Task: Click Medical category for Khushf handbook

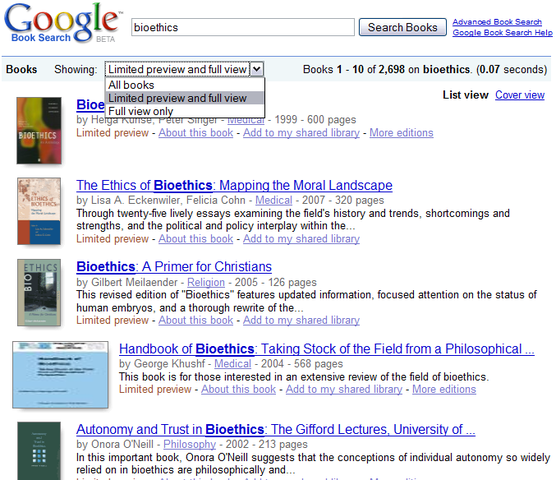Action: (233, 364)
